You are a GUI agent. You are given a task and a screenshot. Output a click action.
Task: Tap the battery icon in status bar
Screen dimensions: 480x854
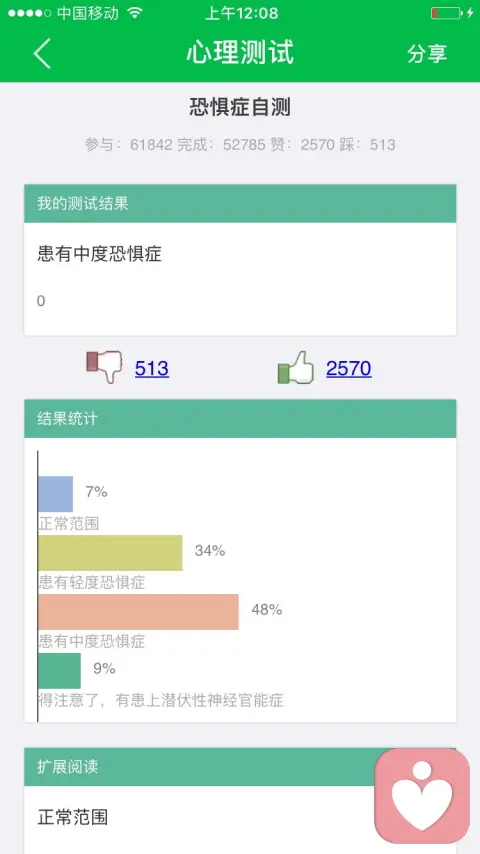tap(446, 13)
